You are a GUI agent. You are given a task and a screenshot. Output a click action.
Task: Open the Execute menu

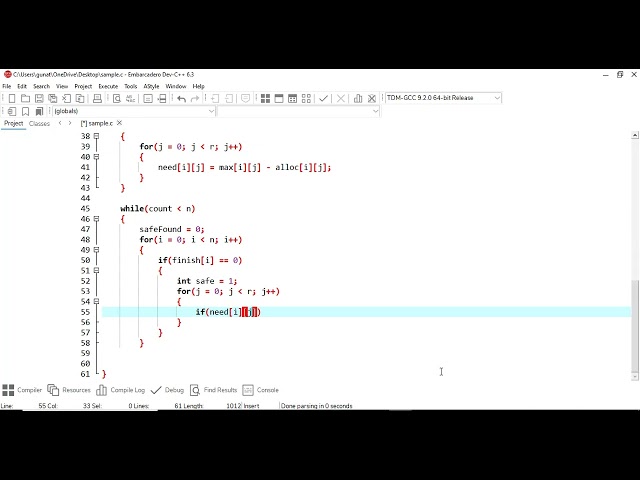point(108,87)
